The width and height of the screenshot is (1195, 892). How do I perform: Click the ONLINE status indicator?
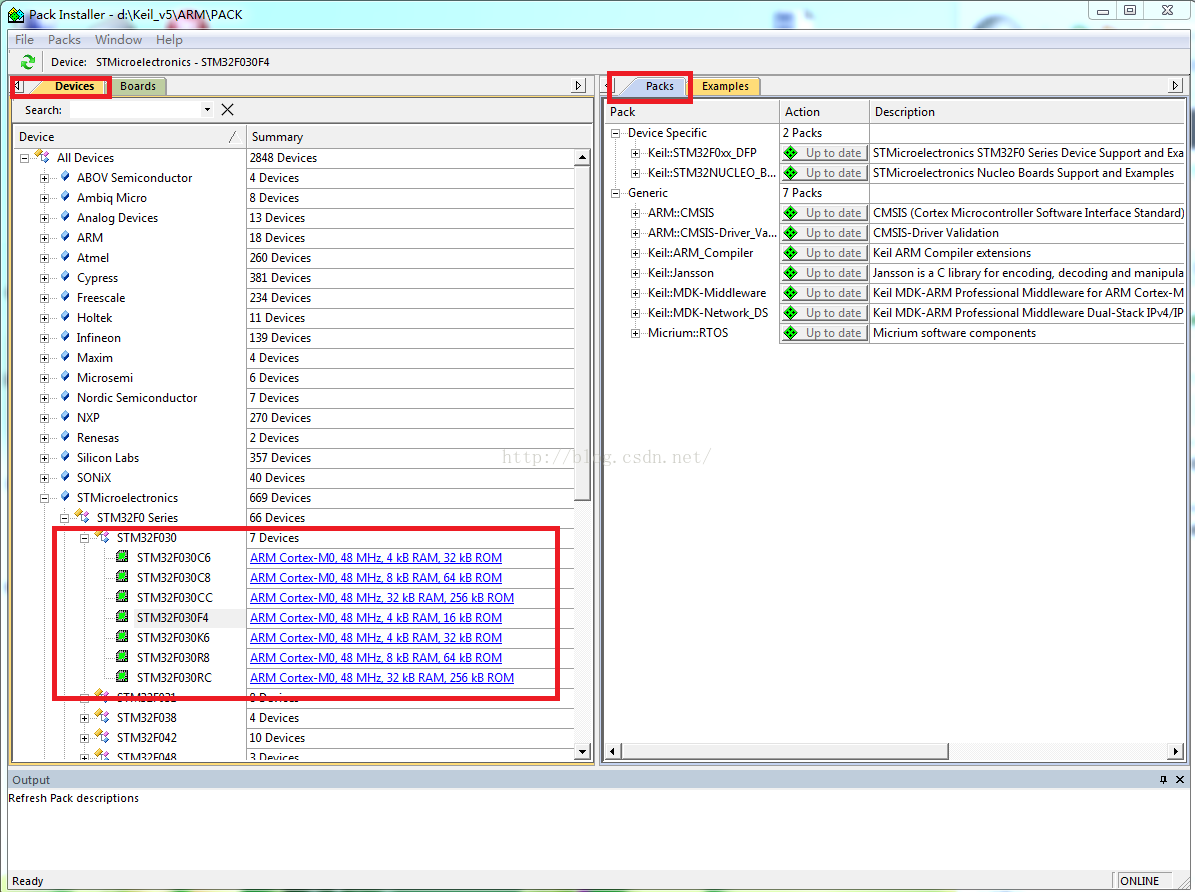point(1139,881)
